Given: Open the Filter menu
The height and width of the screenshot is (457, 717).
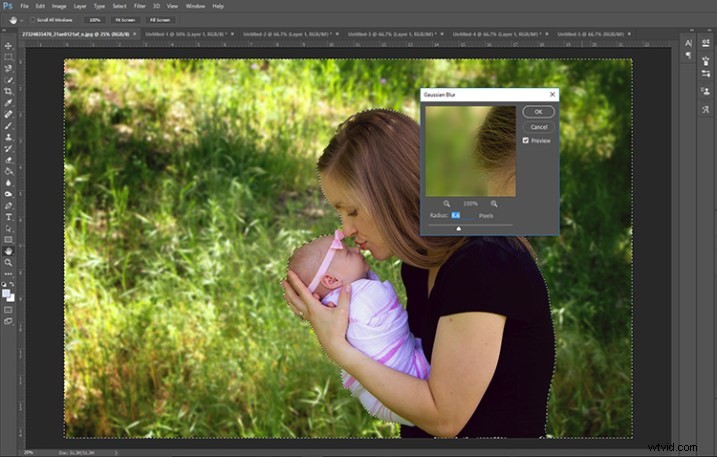Looking at the screenshot, I should pyautogui.click(x=139, y=6).
